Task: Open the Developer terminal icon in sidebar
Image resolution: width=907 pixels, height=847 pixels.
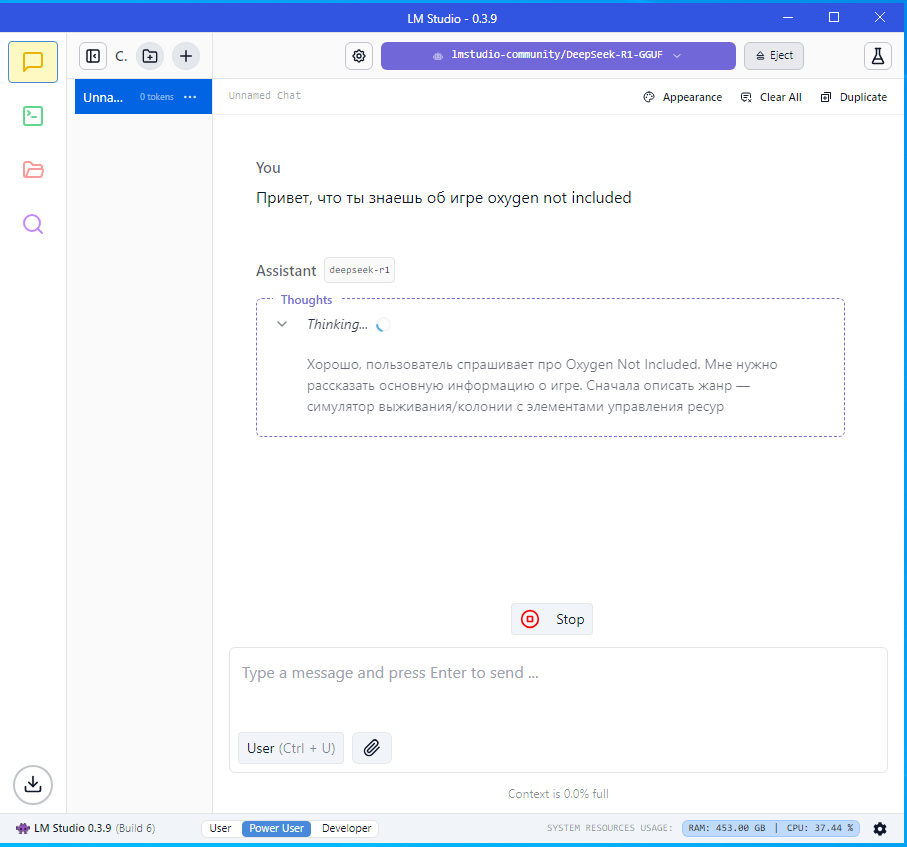Action: pos(33,116)
